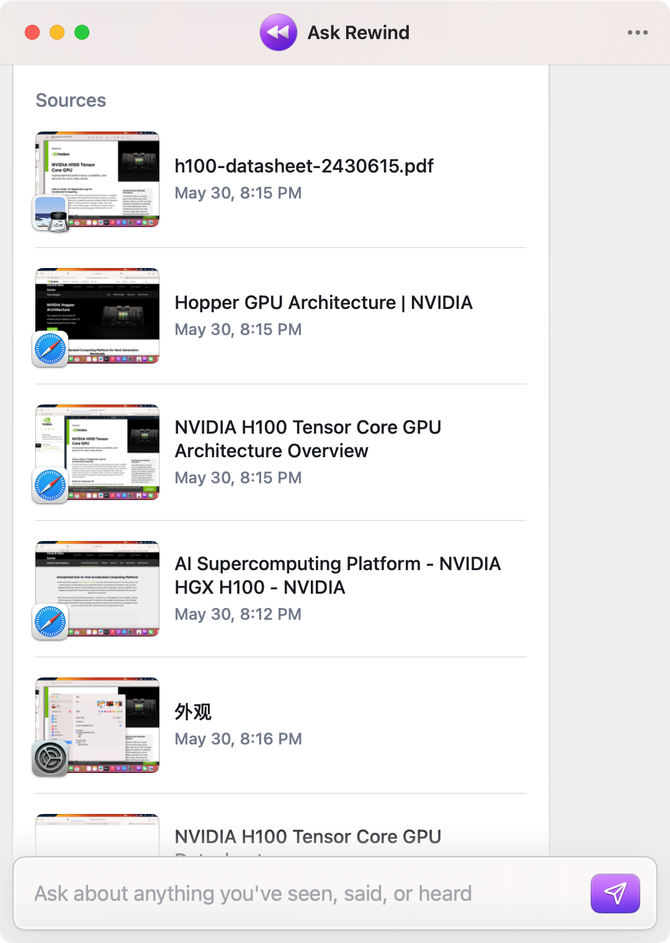This screenshot has height=943, width=670.
Task: Open the three-dots more options menu
Action: coord(638,32)
